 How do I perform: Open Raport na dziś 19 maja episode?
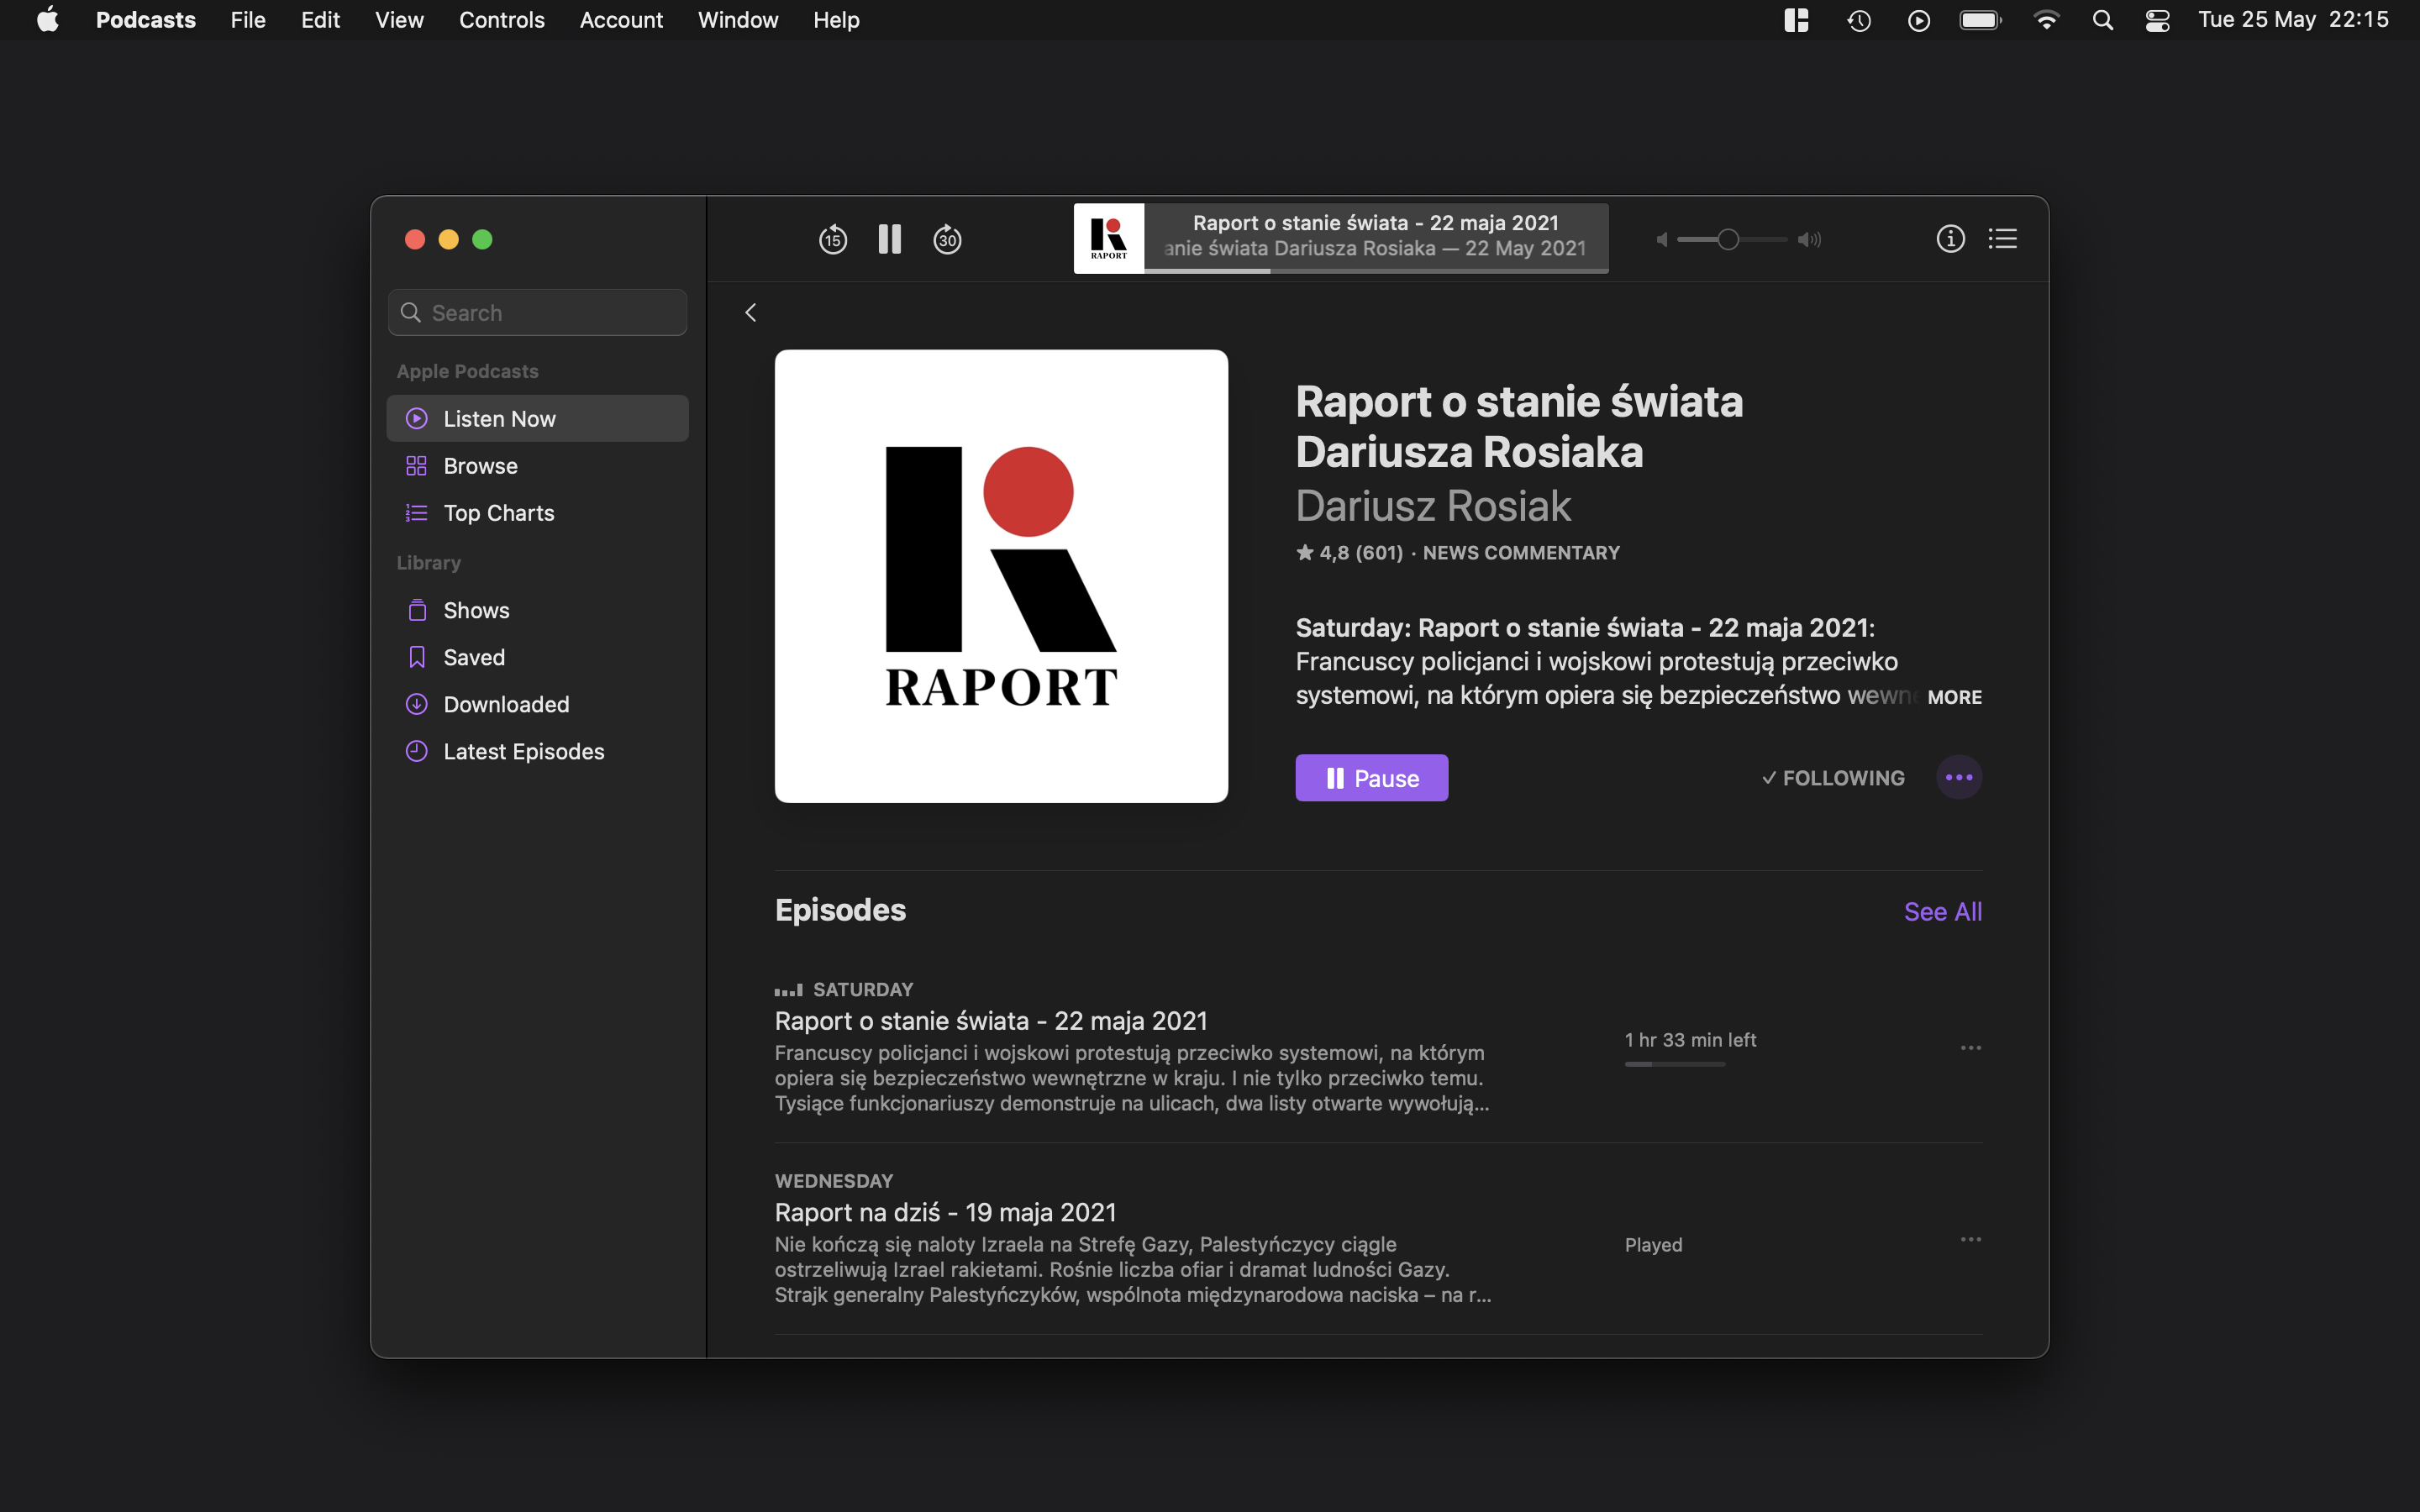coord(945,1212)
